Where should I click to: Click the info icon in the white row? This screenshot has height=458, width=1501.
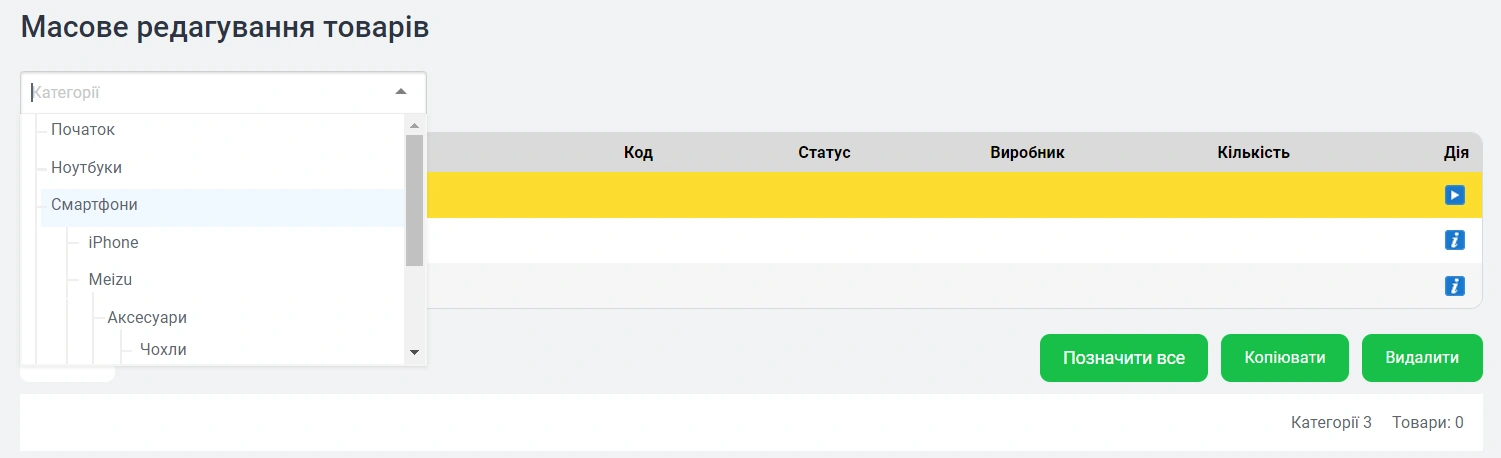[1454, 240]
